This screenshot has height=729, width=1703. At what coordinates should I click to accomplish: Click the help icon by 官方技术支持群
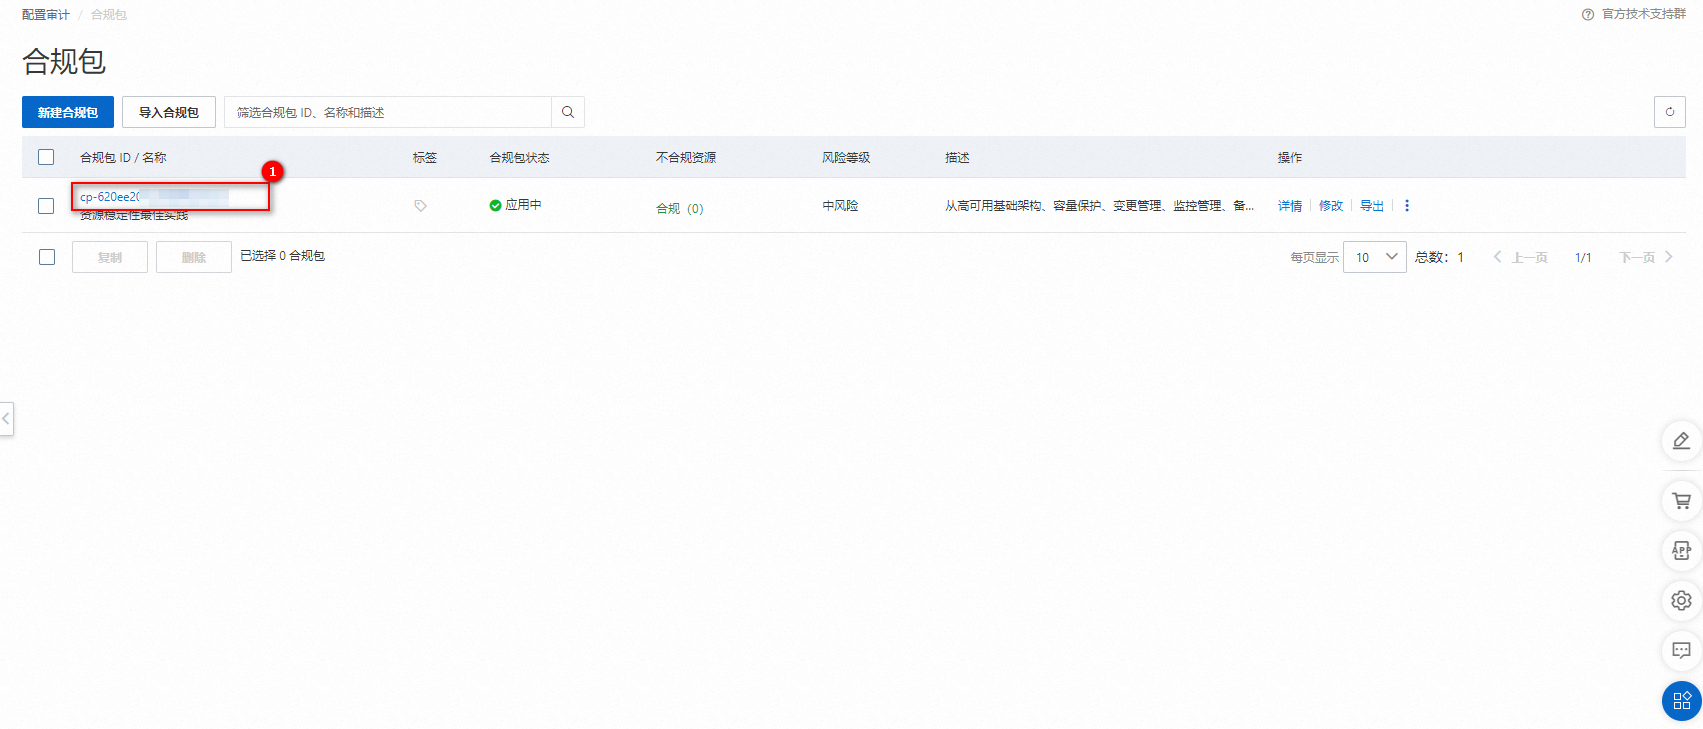tap(1587, 14)
